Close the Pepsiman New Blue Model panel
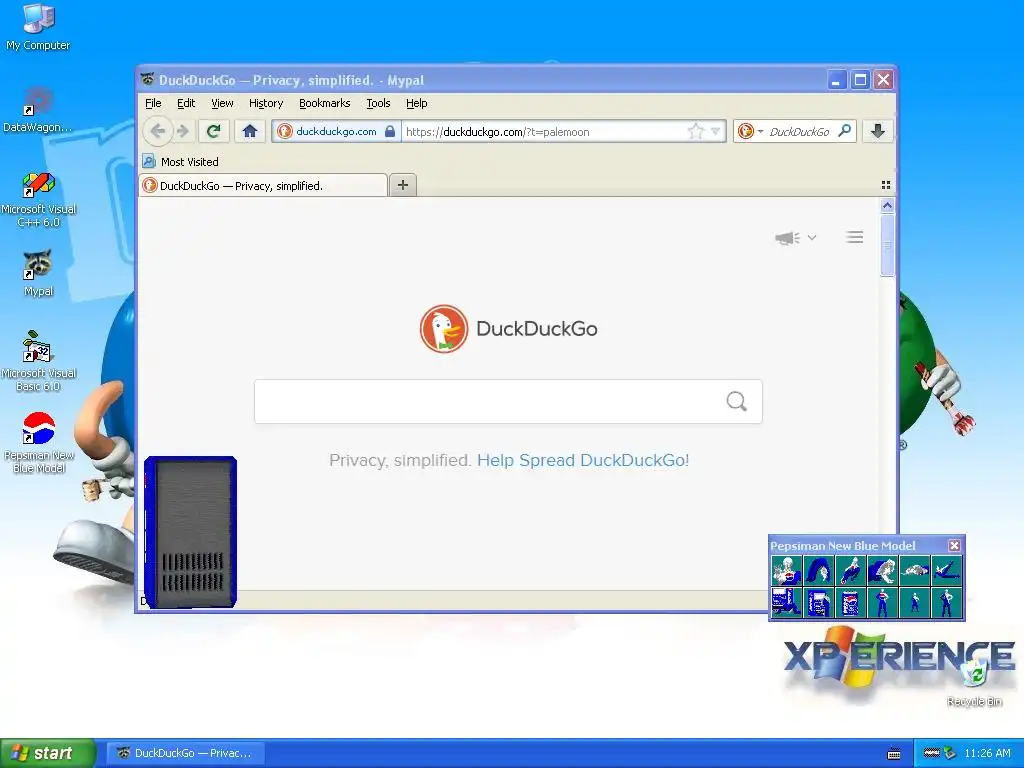Image resolution: width=1024 pixels, height=768 pixels. pyautogui.click(x=954, y=545)
